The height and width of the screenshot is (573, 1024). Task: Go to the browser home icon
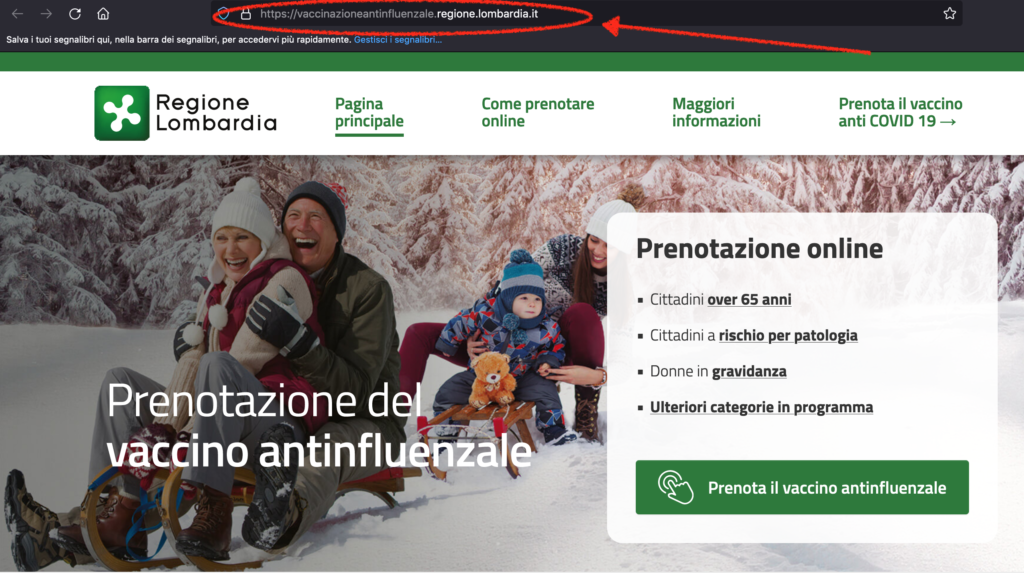pyautogui.click(x=103, y=14)
